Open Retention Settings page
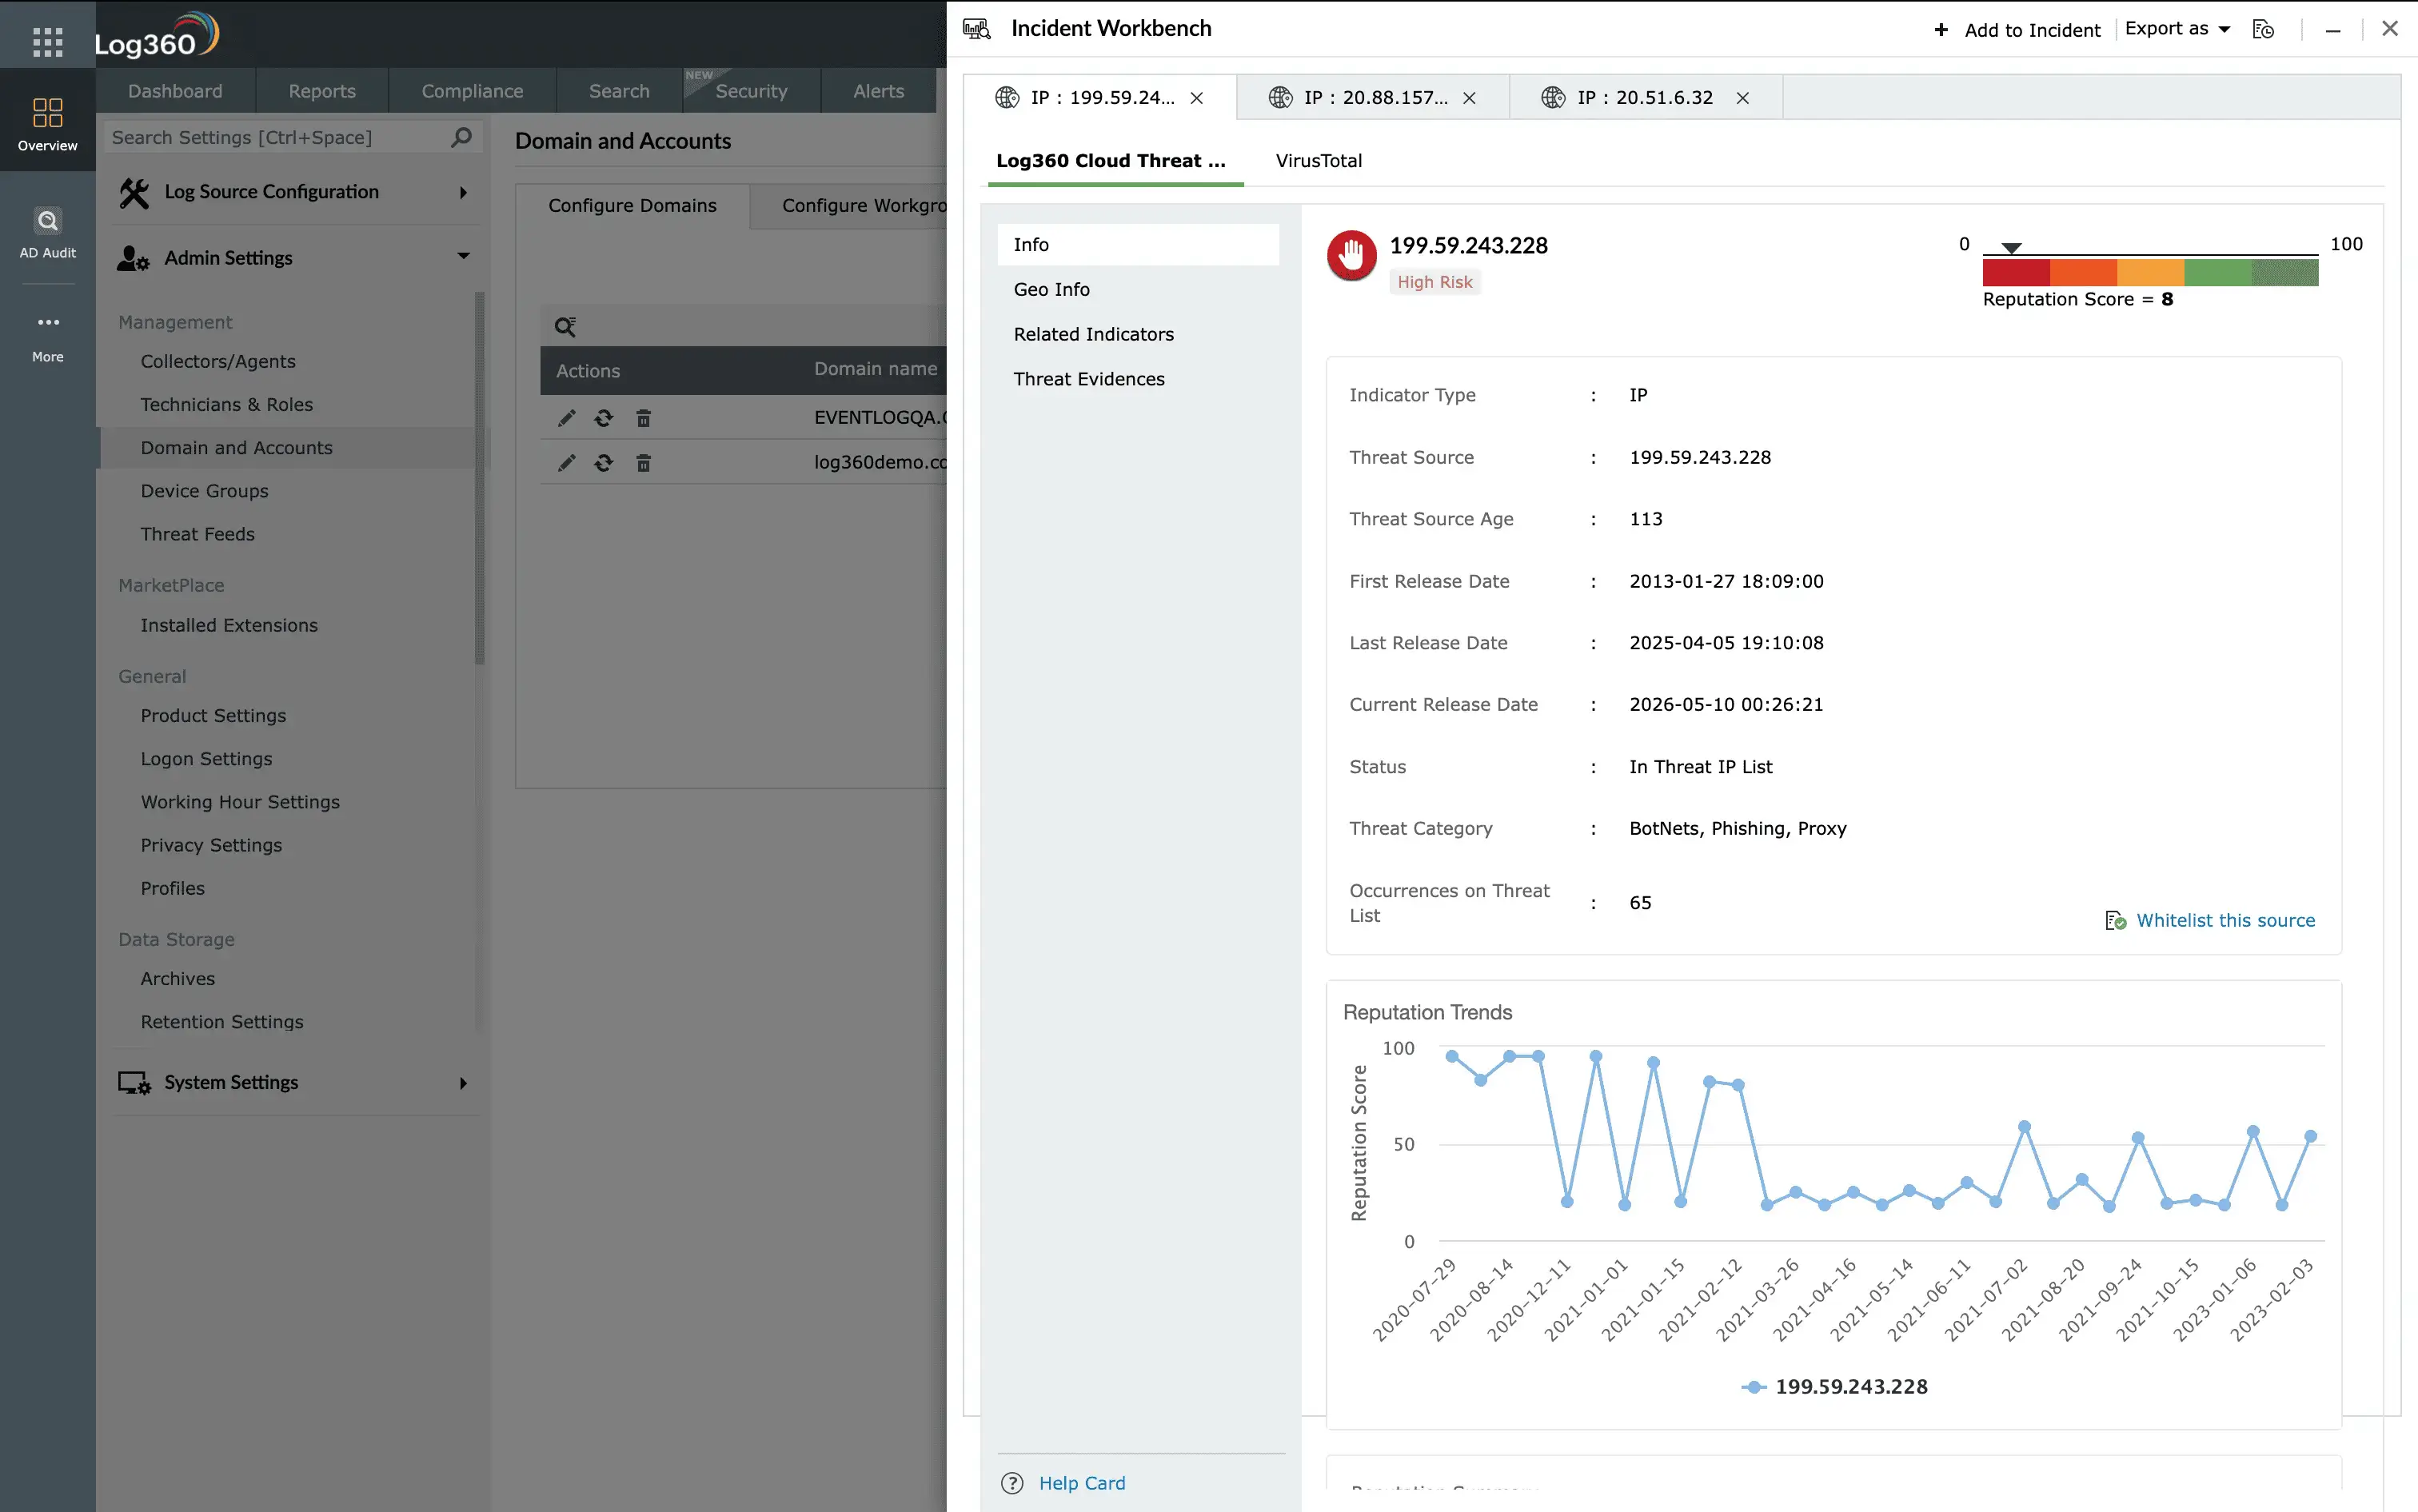The image size is (2418, 1512). [222, 1022]
